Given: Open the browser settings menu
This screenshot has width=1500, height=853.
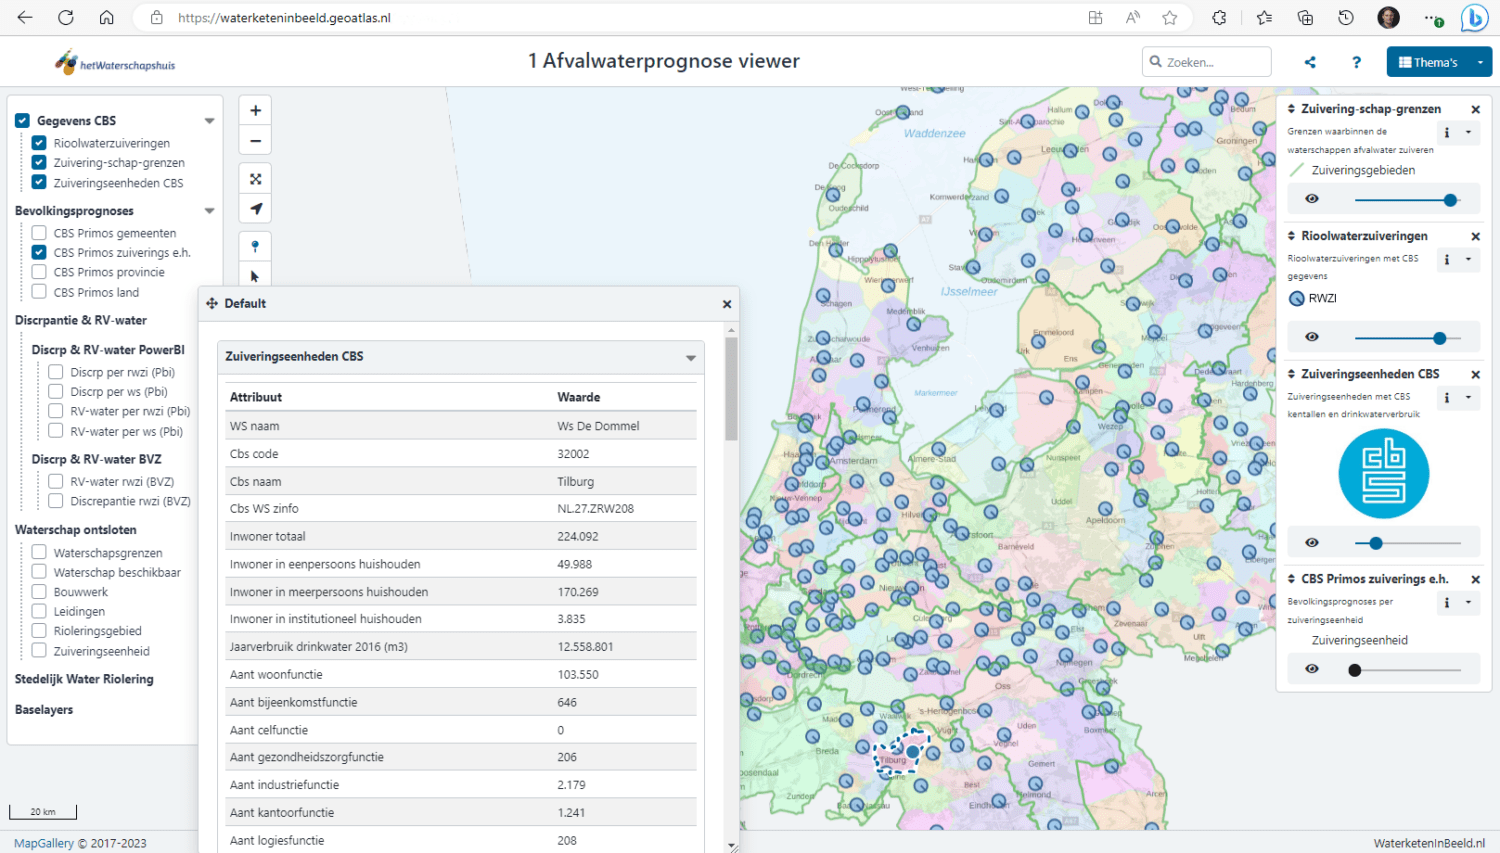Looking at the screenshot, I should coord(1430,17).
